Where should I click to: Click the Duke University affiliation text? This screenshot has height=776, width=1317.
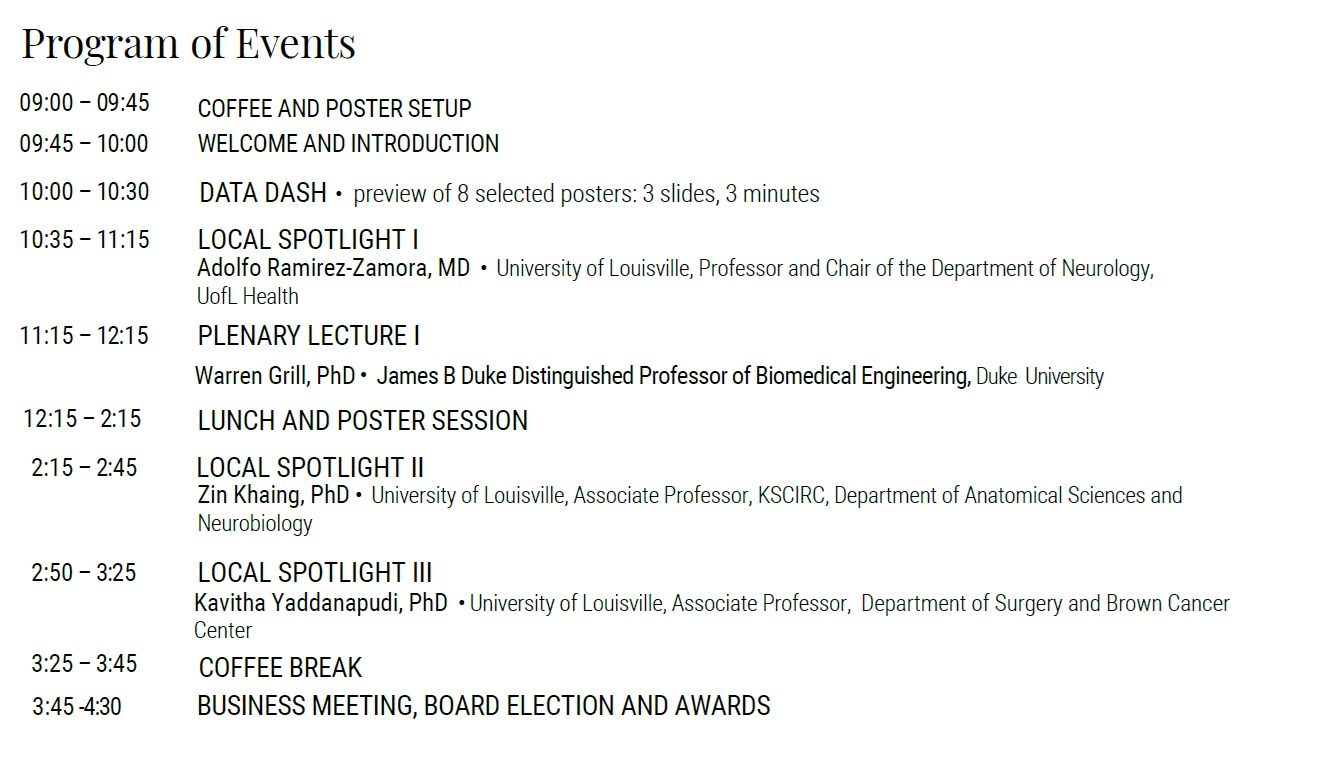pyautogui.click(x=1040, y=377)
